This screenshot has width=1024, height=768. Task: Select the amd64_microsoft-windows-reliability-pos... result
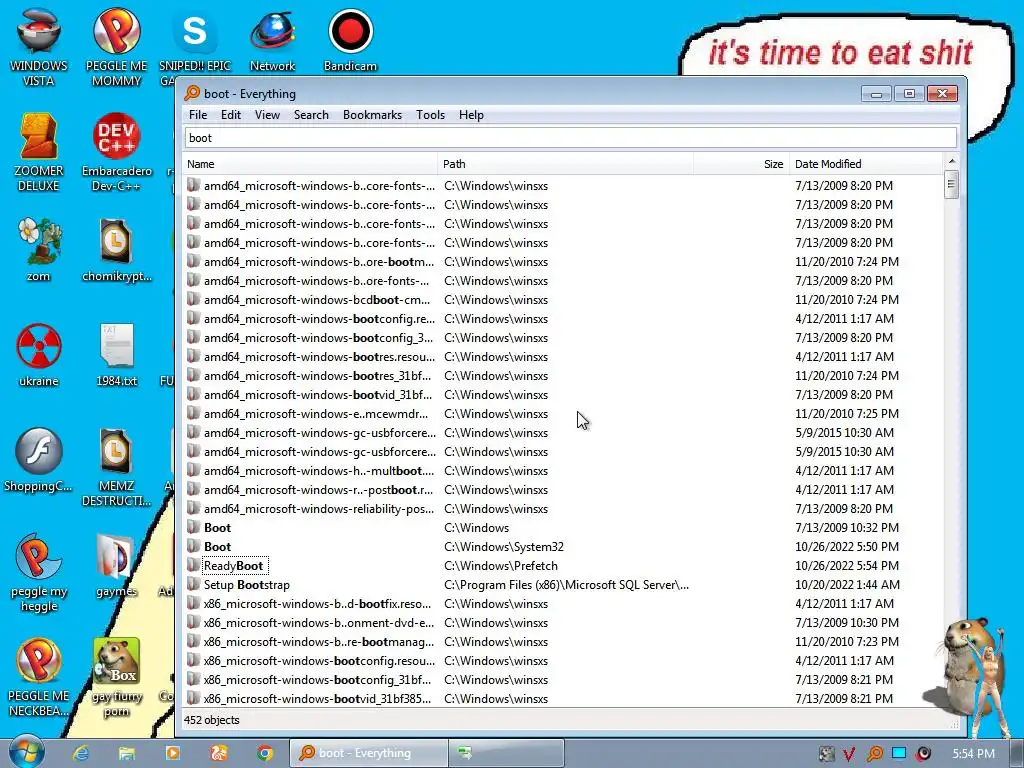tap(319, 509)
